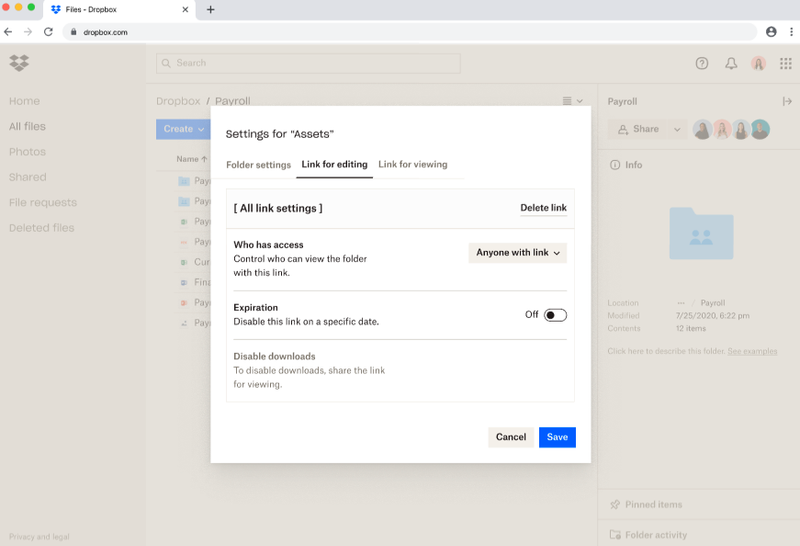This screenshot has height=546, width=800.
Task: Expand the Share options arrow
Action: click(x=677, y=129)
